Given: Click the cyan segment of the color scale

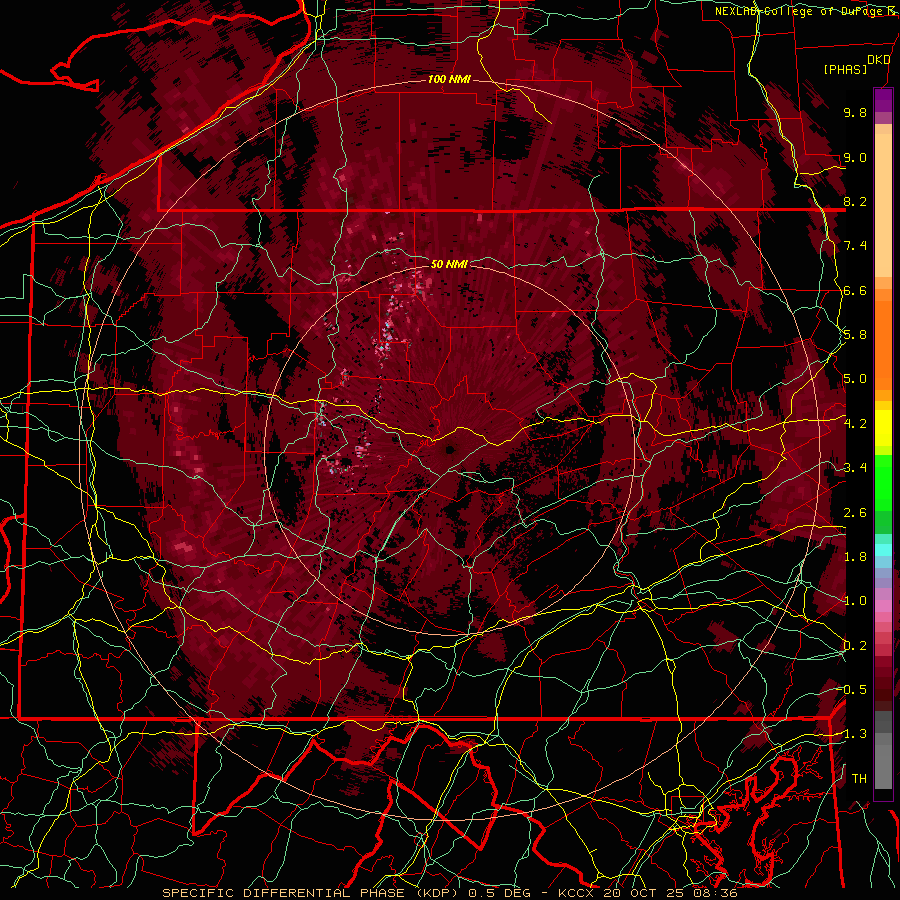Looking at the screenshot, I should 883,550.
